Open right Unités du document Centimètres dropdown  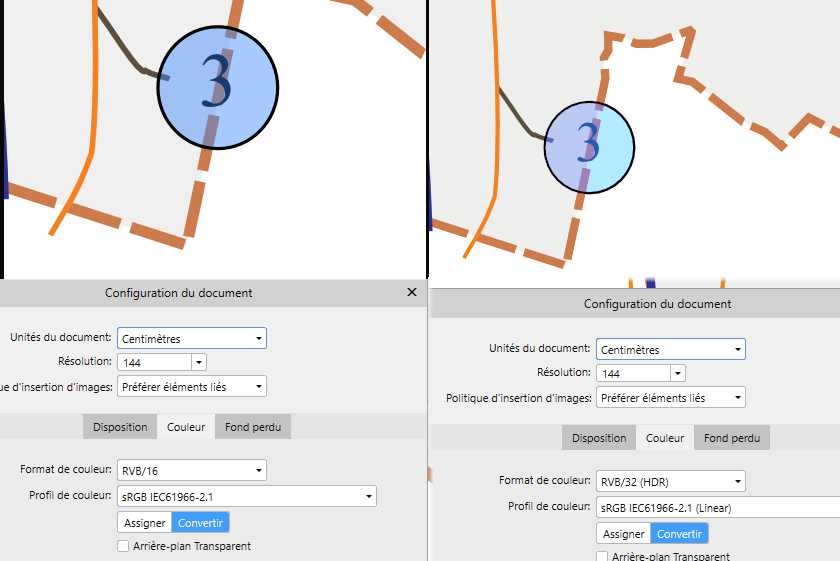pyautogui.click(x=671, y=349)
